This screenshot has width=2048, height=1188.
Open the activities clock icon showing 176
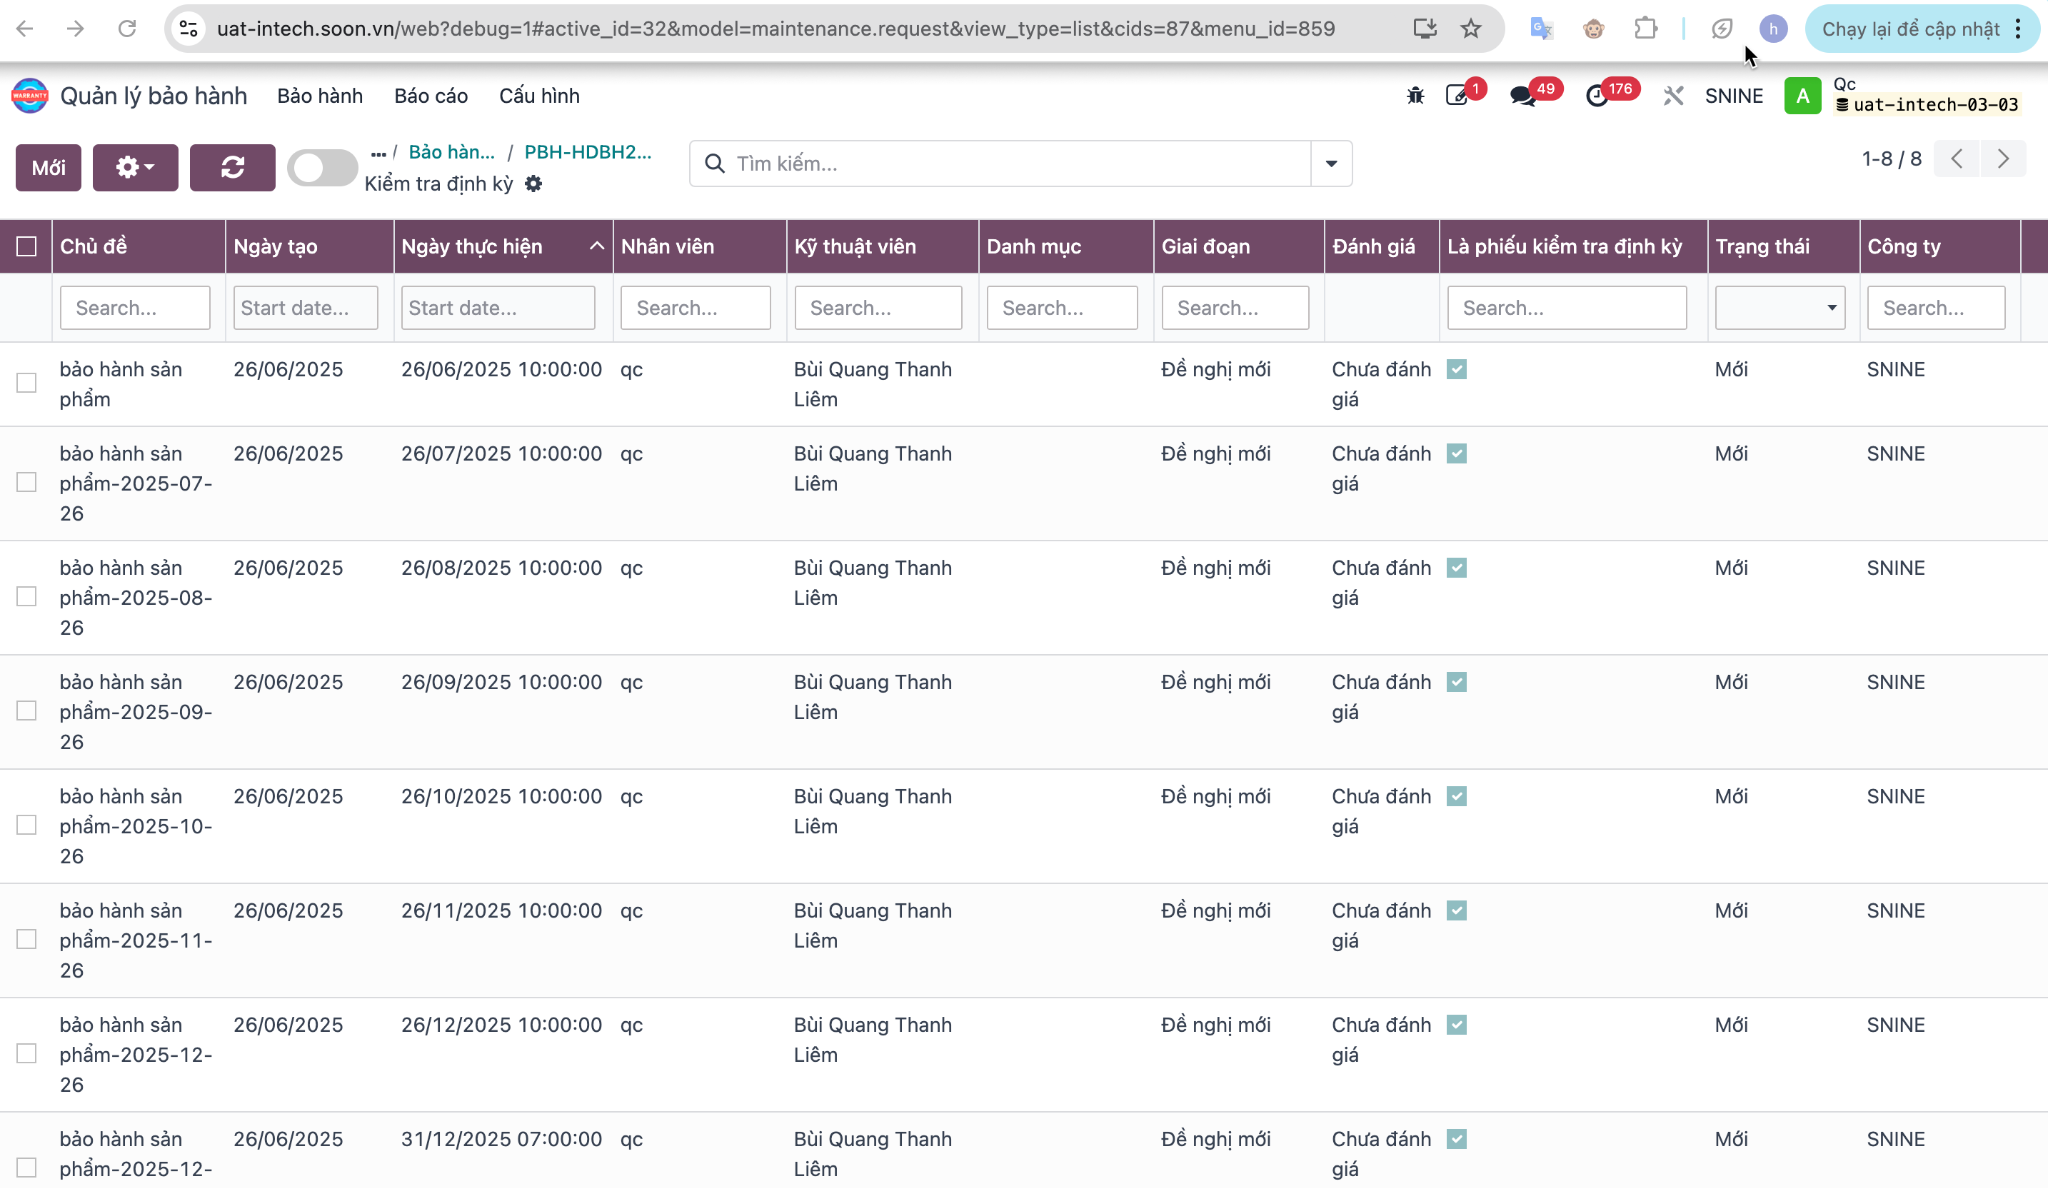tap(1597, 96)
